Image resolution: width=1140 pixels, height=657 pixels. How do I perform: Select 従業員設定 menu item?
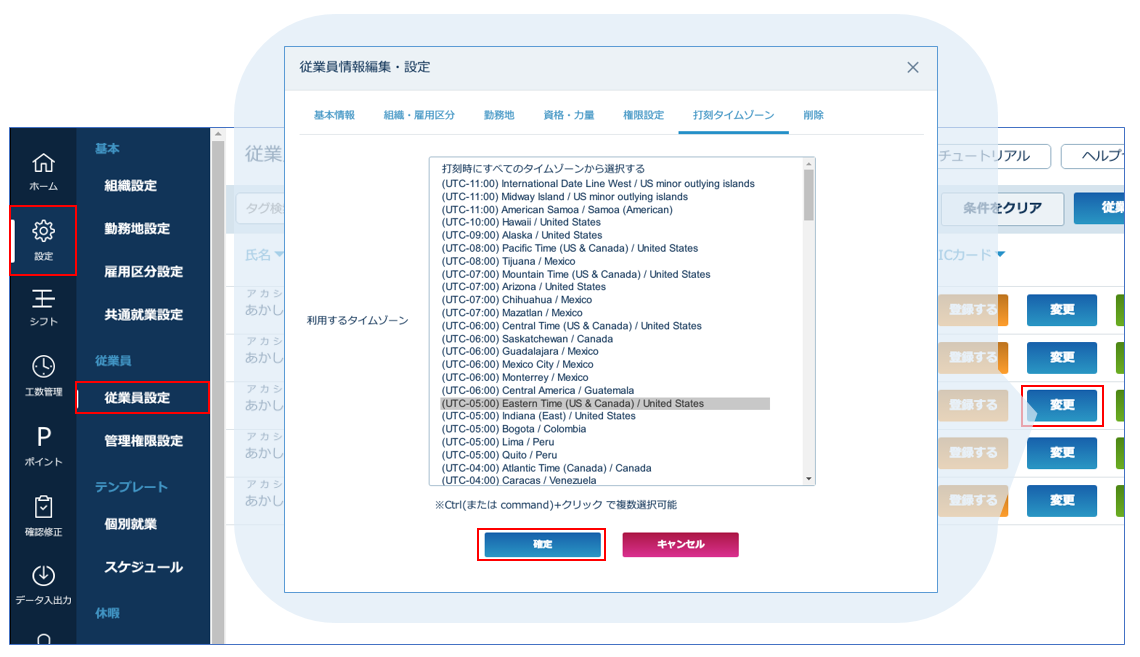[142, 398]
